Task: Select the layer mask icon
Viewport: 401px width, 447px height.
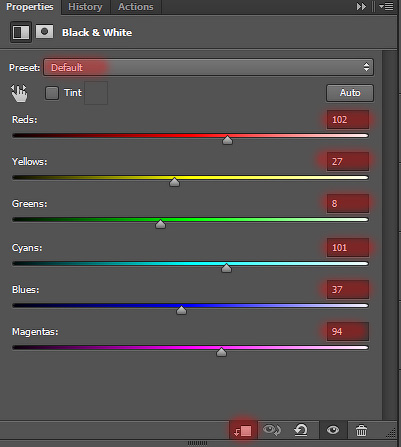Action: (44, 32)
